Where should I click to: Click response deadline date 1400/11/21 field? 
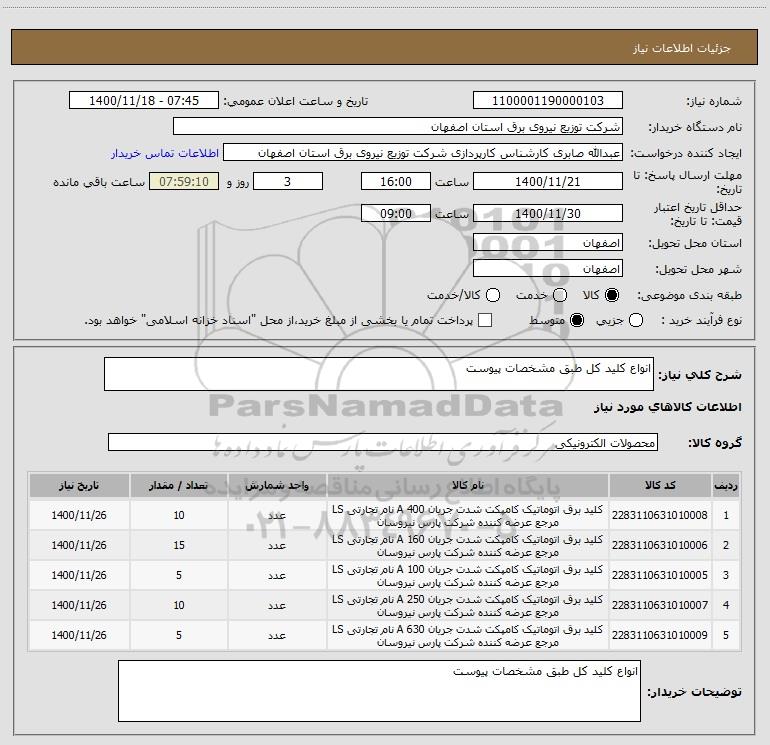(x=548, y=181)
